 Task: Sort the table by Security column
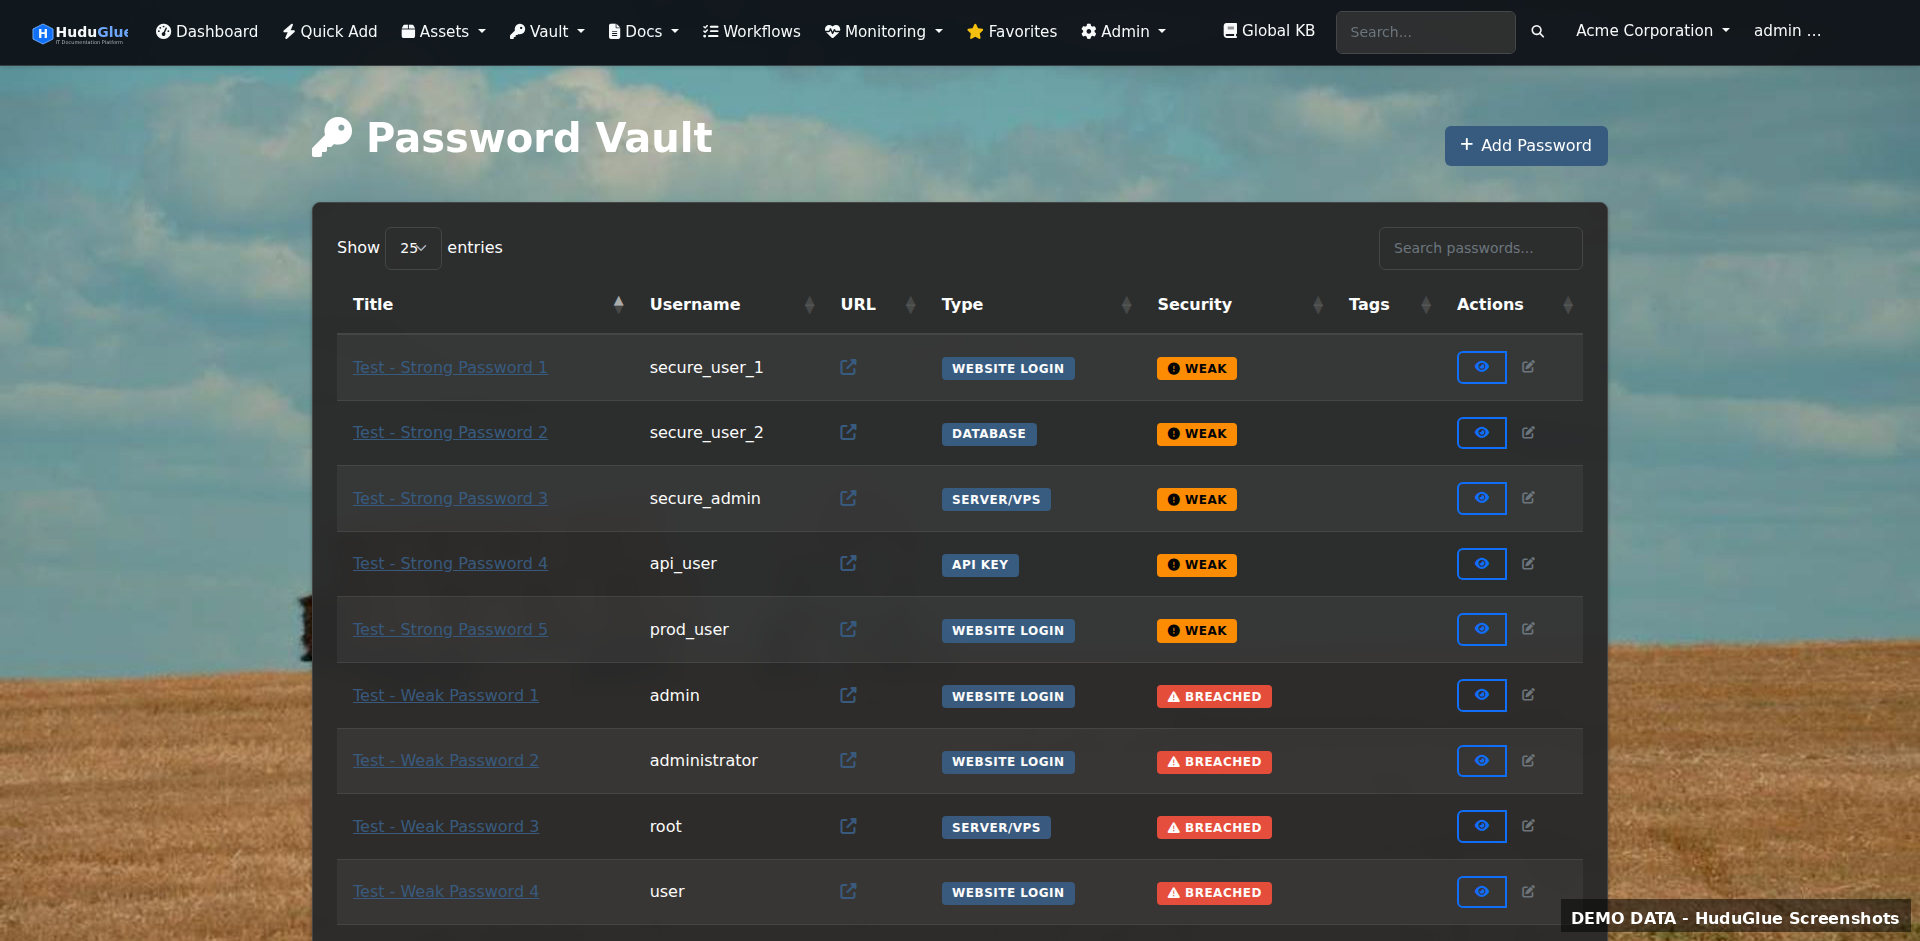[x=1194, y=304]
